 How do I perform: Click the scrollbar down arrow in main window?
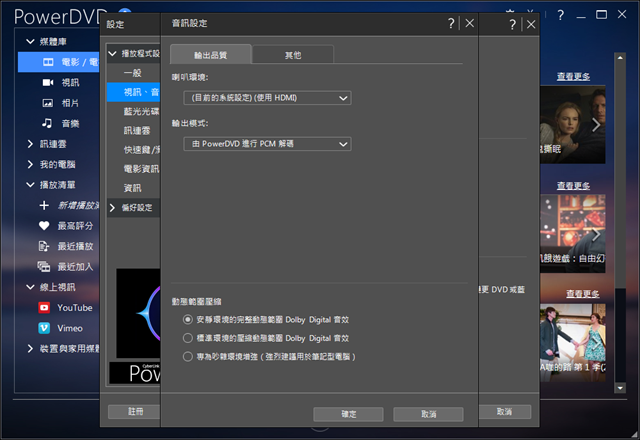click(x=620, y=388)
